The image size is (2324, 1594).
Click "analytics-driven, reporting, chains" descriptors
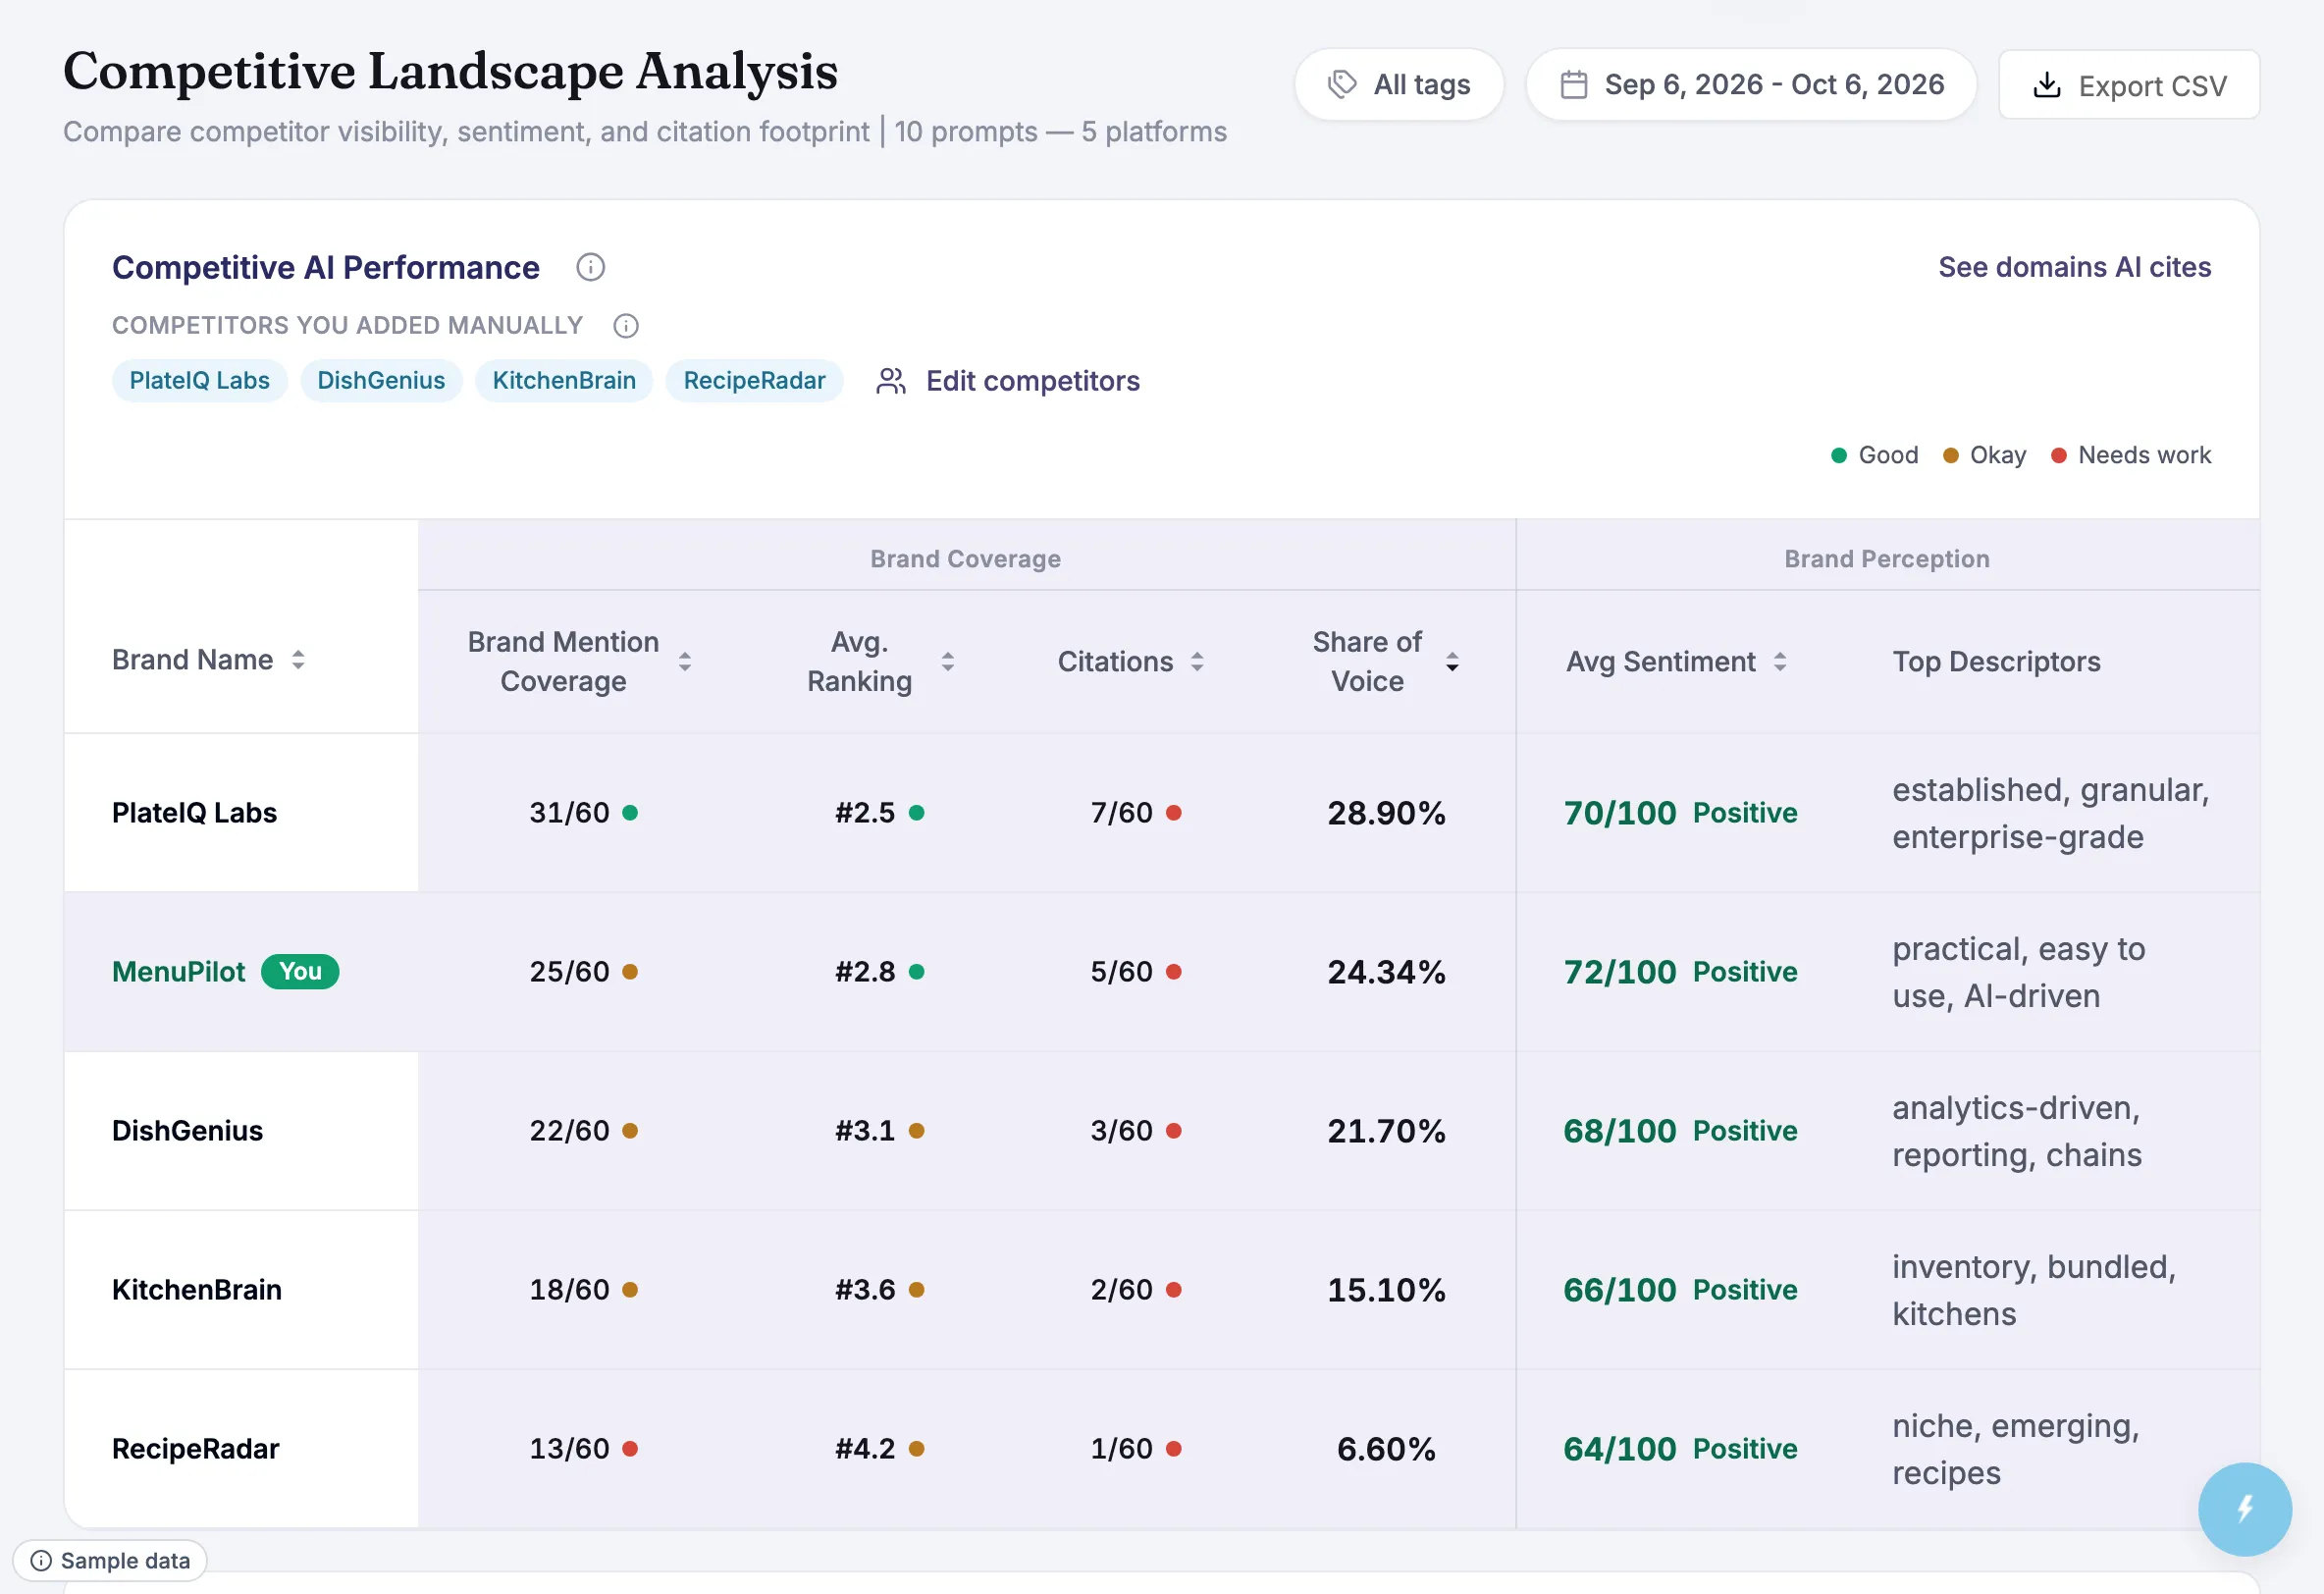click(x=2017, y=1131)
